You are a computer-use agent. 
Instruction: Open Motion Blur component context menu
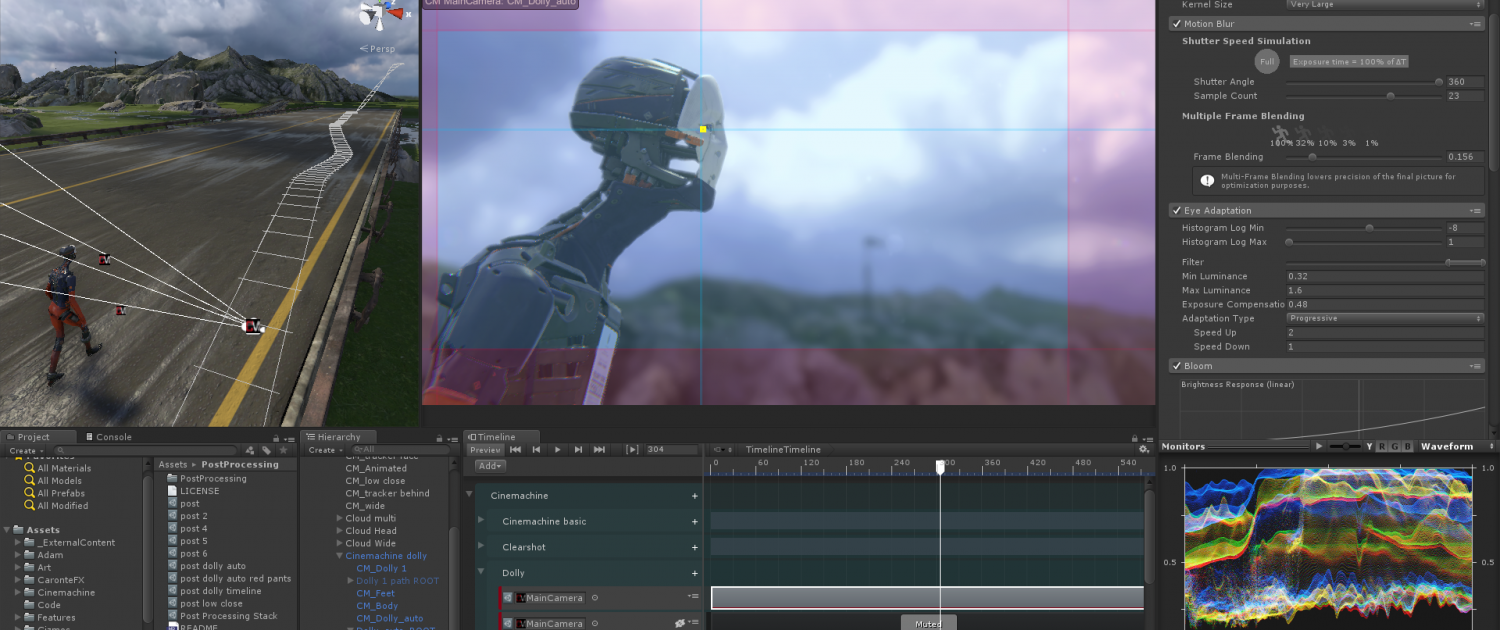point(1475,23)
